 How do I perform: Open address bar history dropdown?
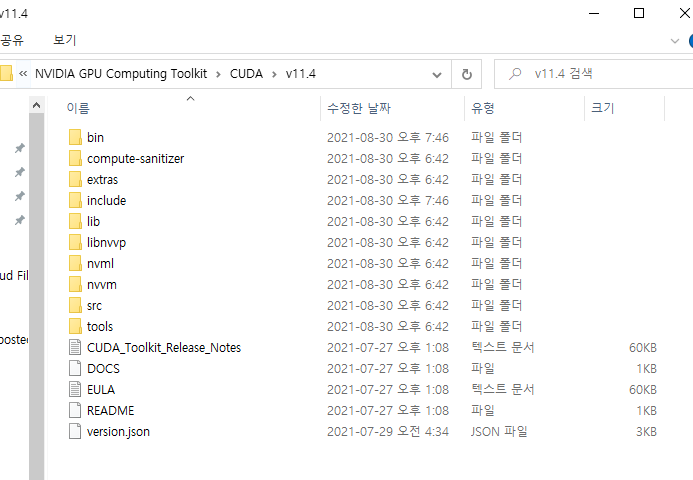437,75
